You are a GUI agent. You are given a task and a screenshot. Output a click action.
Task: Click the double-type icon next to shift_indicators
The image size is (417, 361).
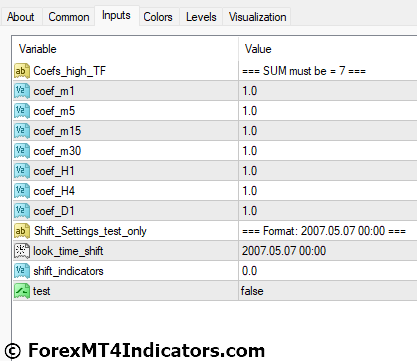coord(22,271)
